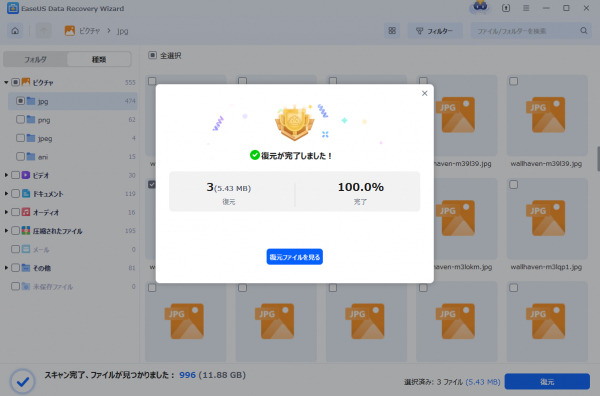This screenshot has height=396, width=600.
Task: Switch to grid view layout icon
Action: (x=392, y=31)
